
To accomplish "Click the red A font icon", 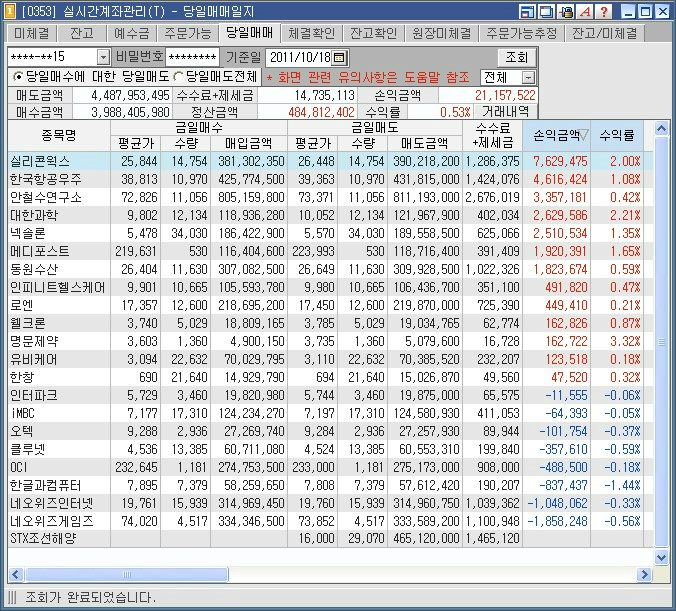I will (584, 12).
